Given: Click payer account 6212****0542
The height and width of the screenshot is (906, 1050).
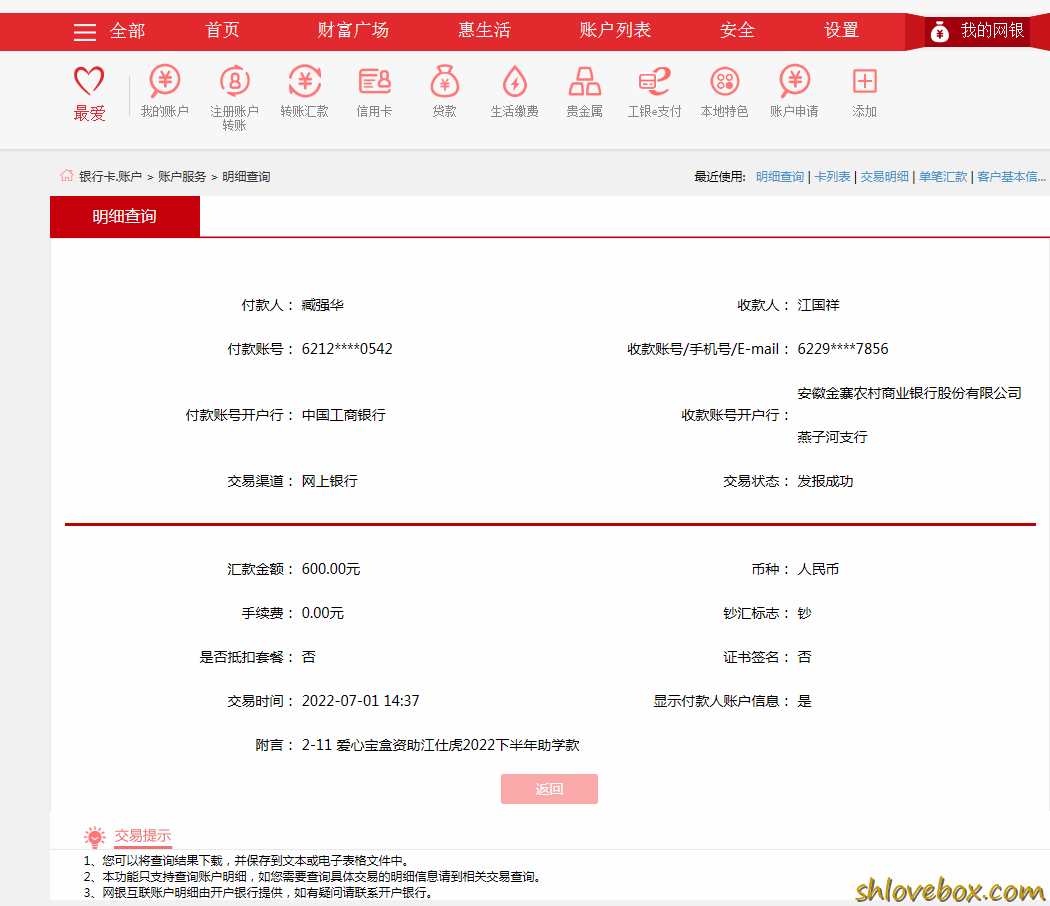Looking at the screenshot, I should (347, 349).
